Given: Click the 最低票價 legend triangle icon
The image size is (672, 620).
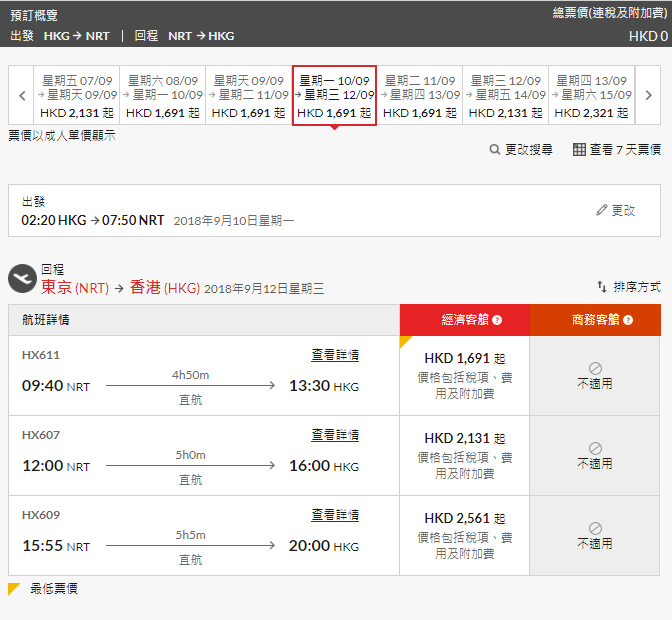Looking at the screenshot, I should (x=13, y=588).
